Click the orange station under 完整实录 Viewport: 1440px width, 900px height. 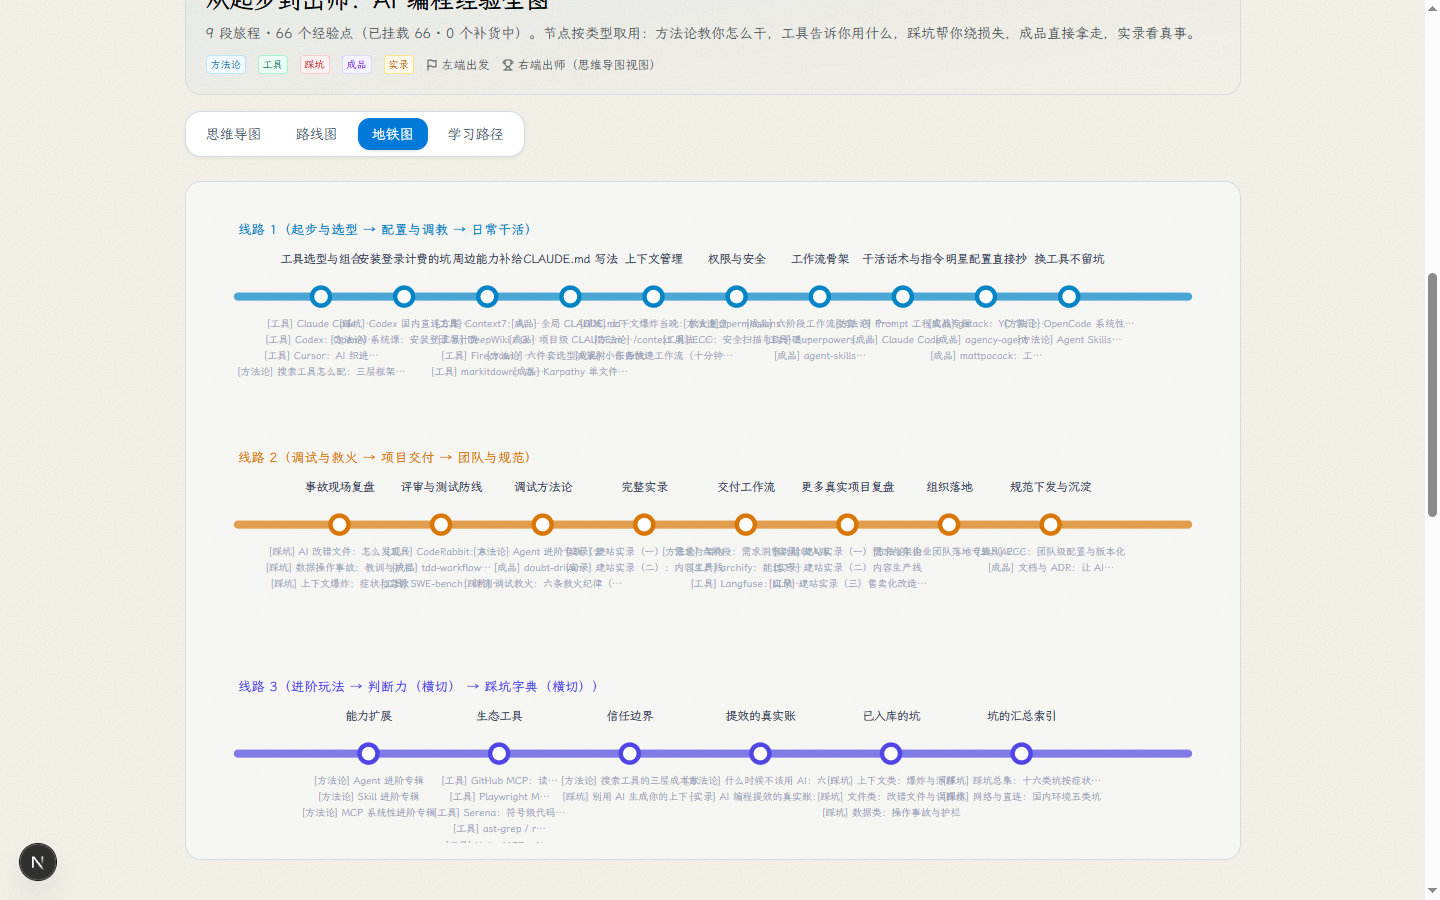tap(644, 525)
